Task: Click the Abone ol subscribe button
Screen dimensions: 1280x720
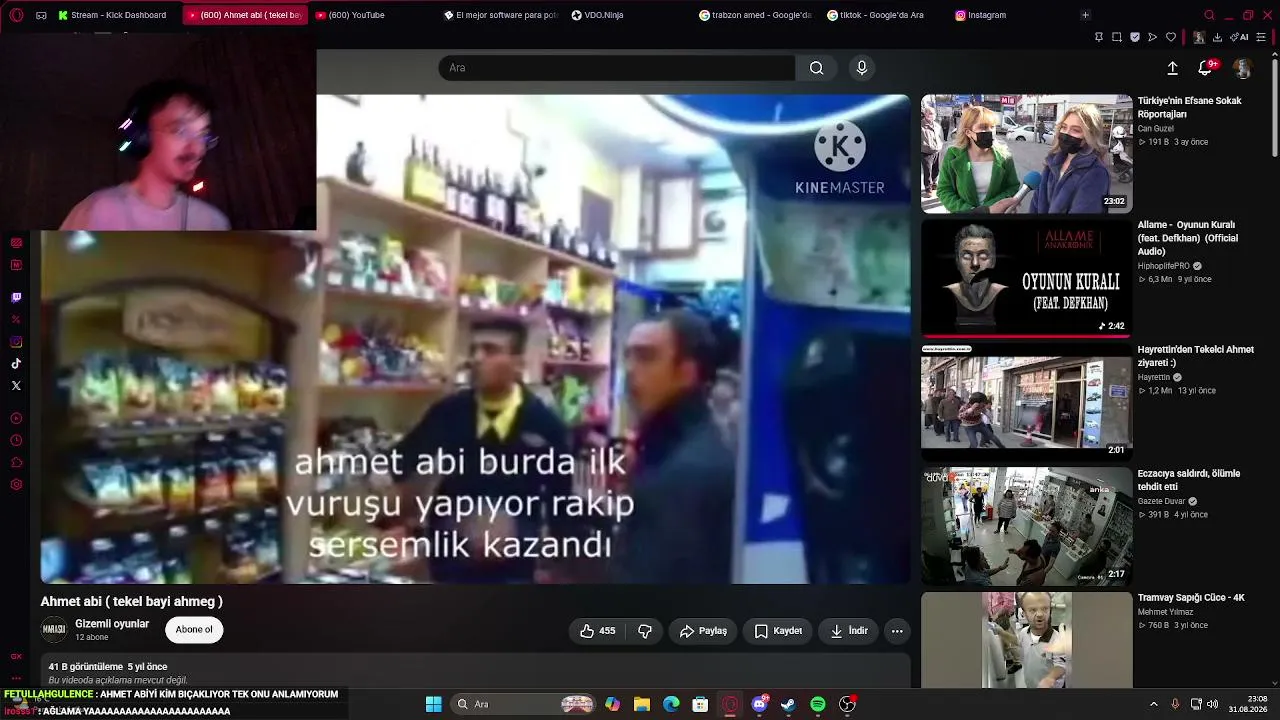Action: click(194, 630)
